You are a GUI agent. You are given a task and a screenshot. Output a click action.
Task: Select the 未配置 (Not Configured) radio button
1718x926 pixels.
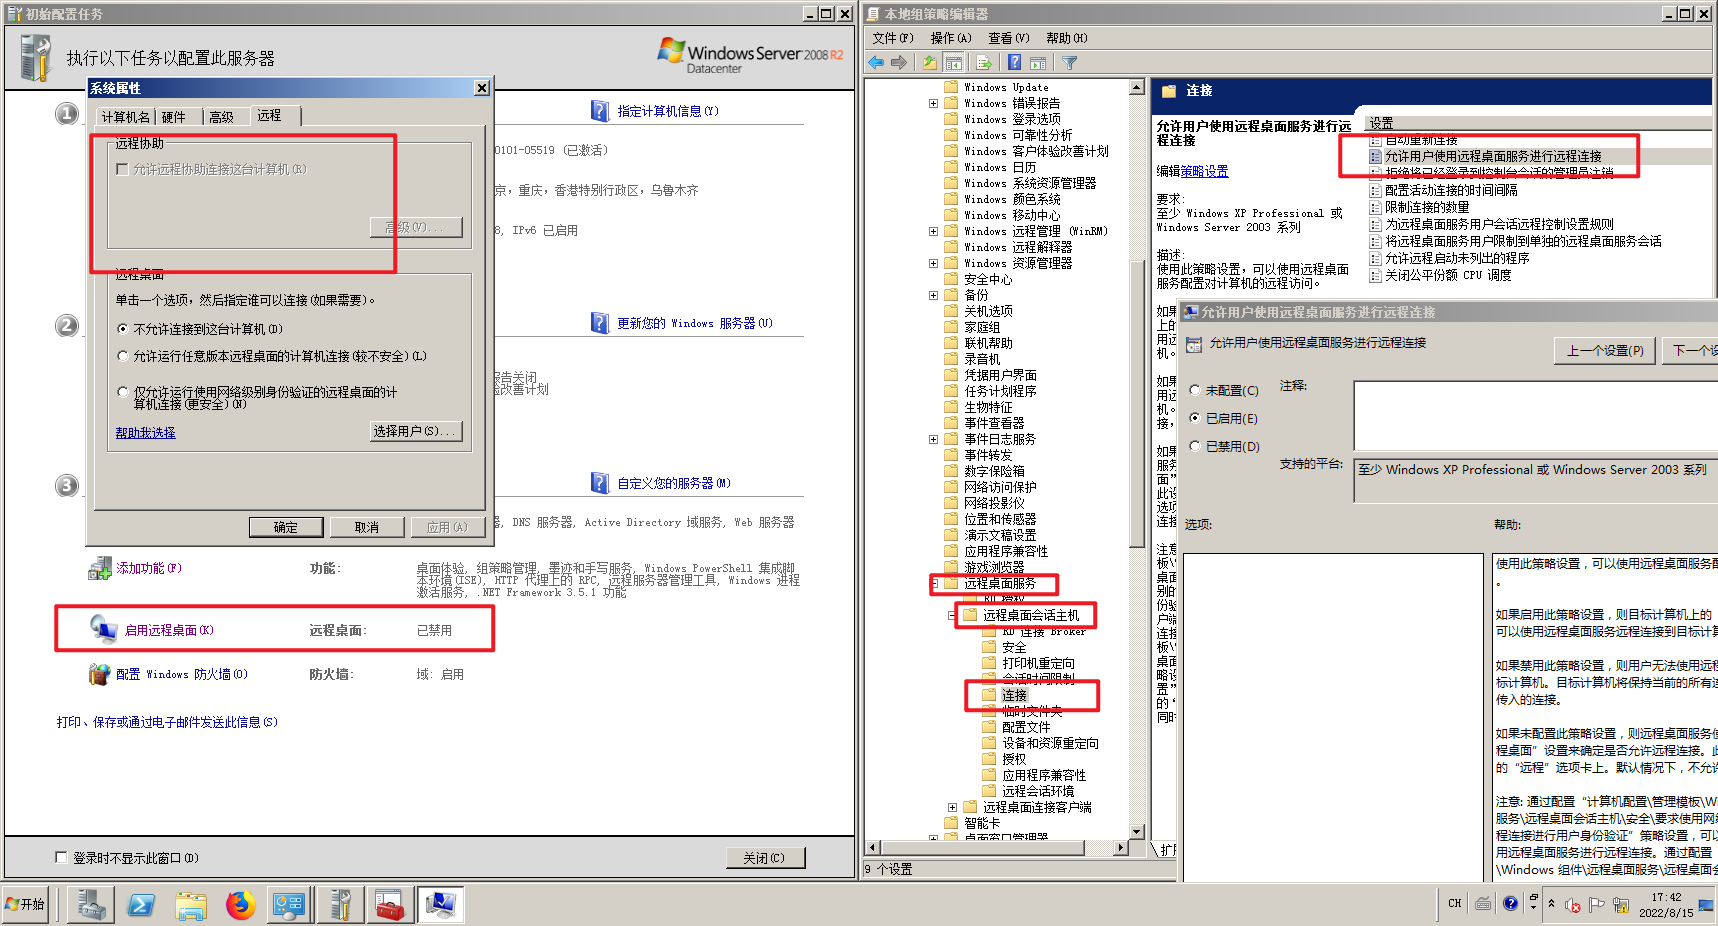(1195, 390)
